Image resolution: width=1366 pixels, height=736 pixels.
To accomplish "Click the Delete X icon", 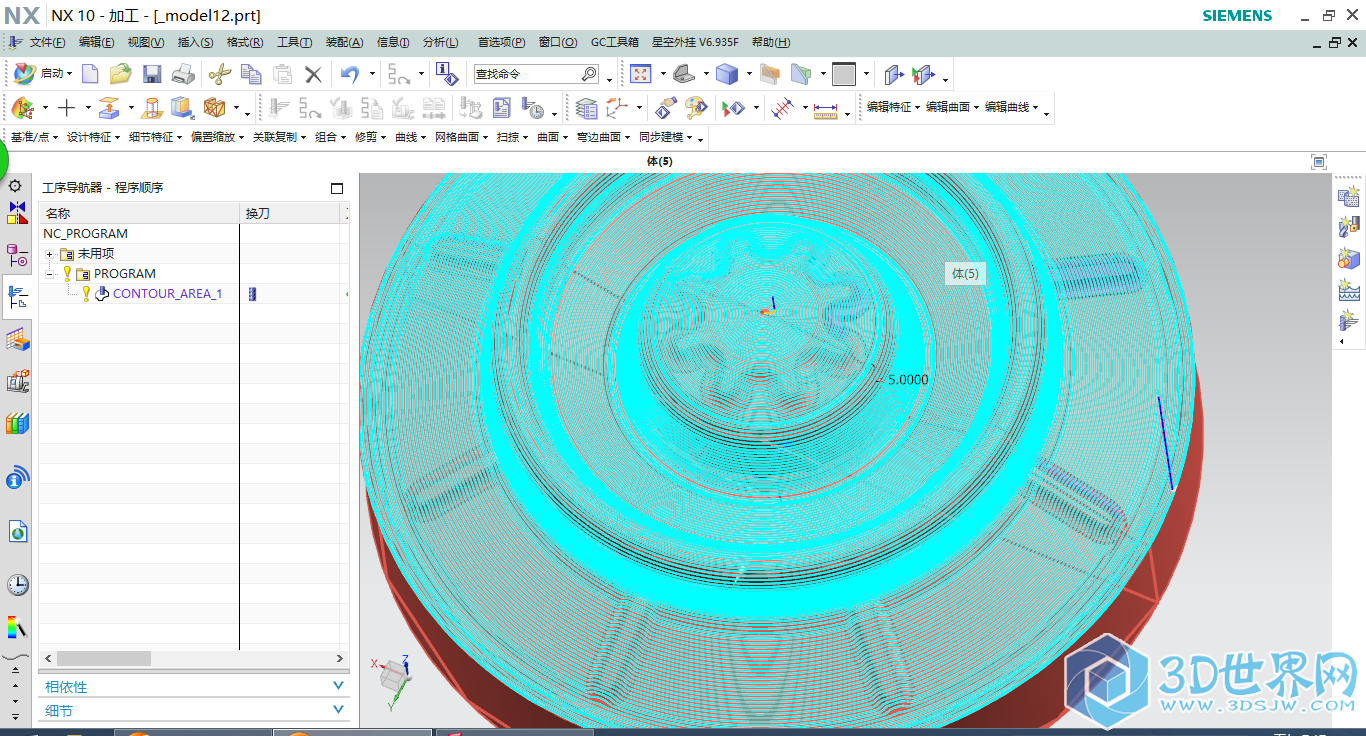I will point(313,73).
